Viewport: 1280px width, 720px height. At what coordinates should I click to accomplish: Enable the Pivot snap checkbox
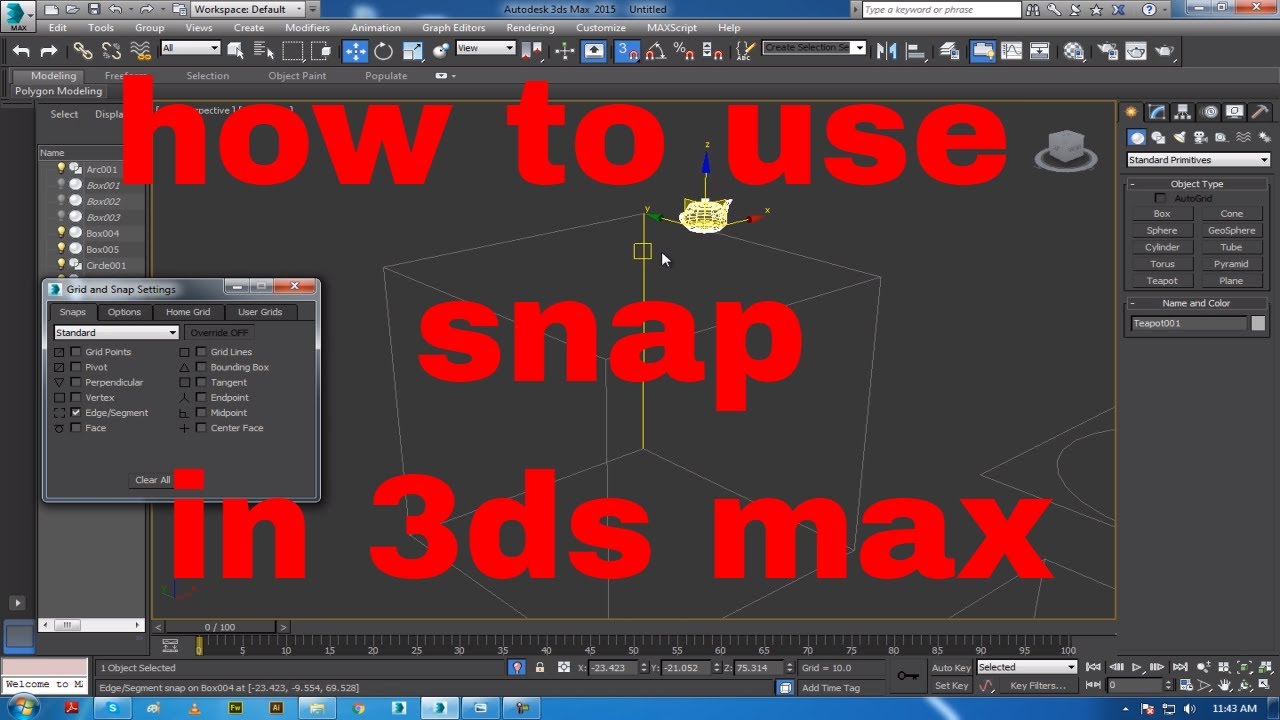pyautogui.click(x=76, y=367)
